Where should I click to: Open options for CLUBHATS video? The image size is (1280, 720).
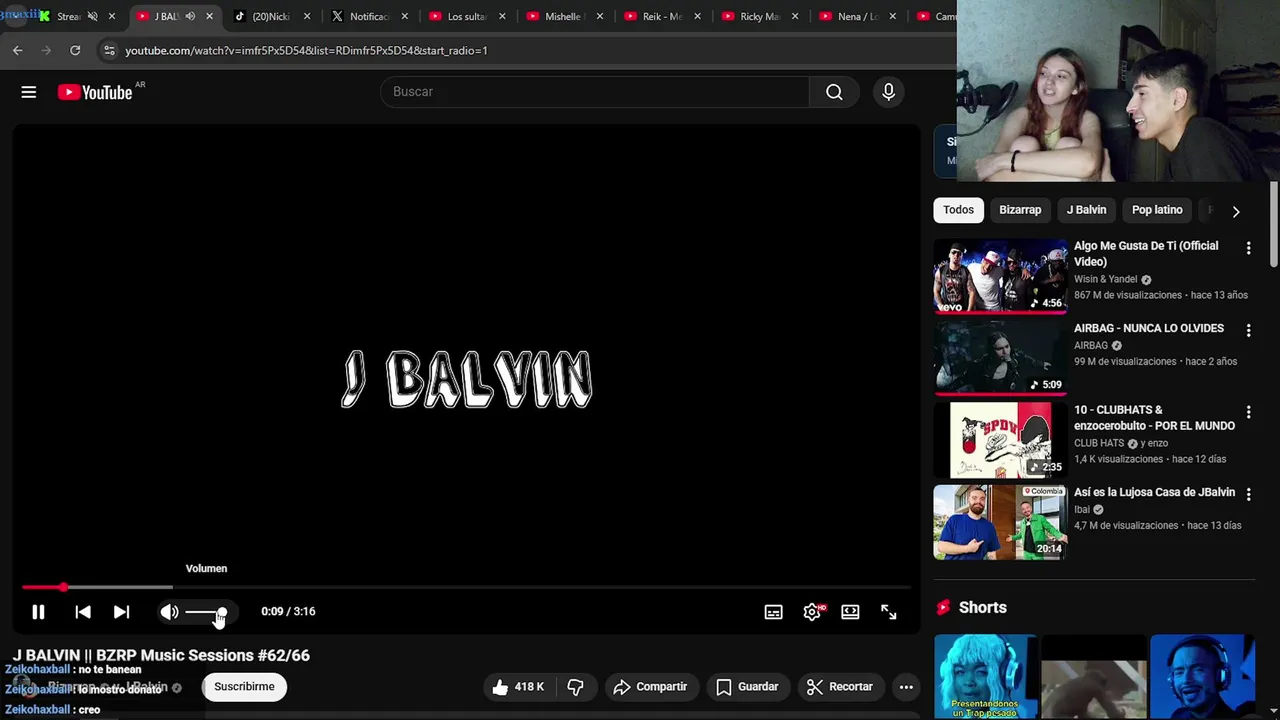point(1248,412)
